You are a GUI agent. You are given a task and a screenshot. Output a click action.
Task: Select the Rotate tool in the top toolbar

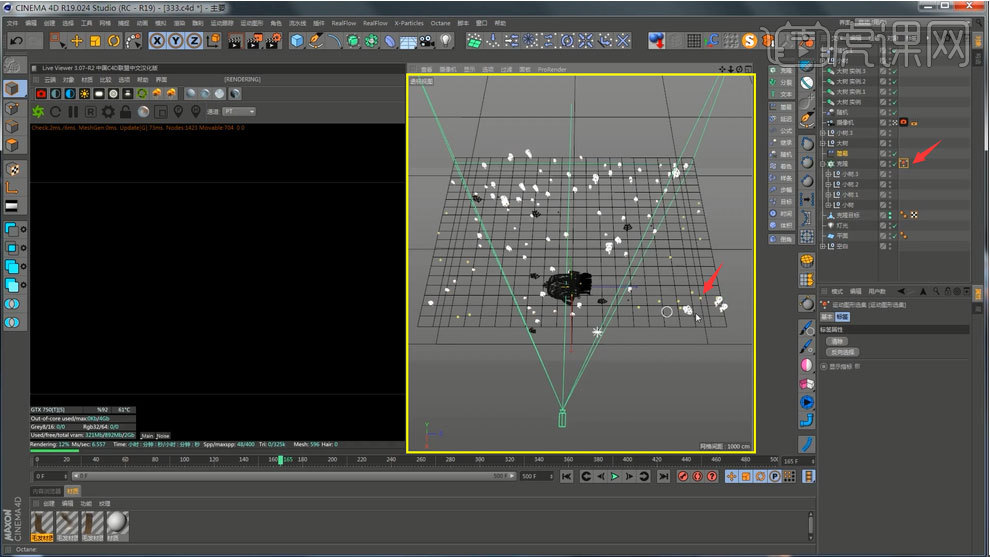114,41
